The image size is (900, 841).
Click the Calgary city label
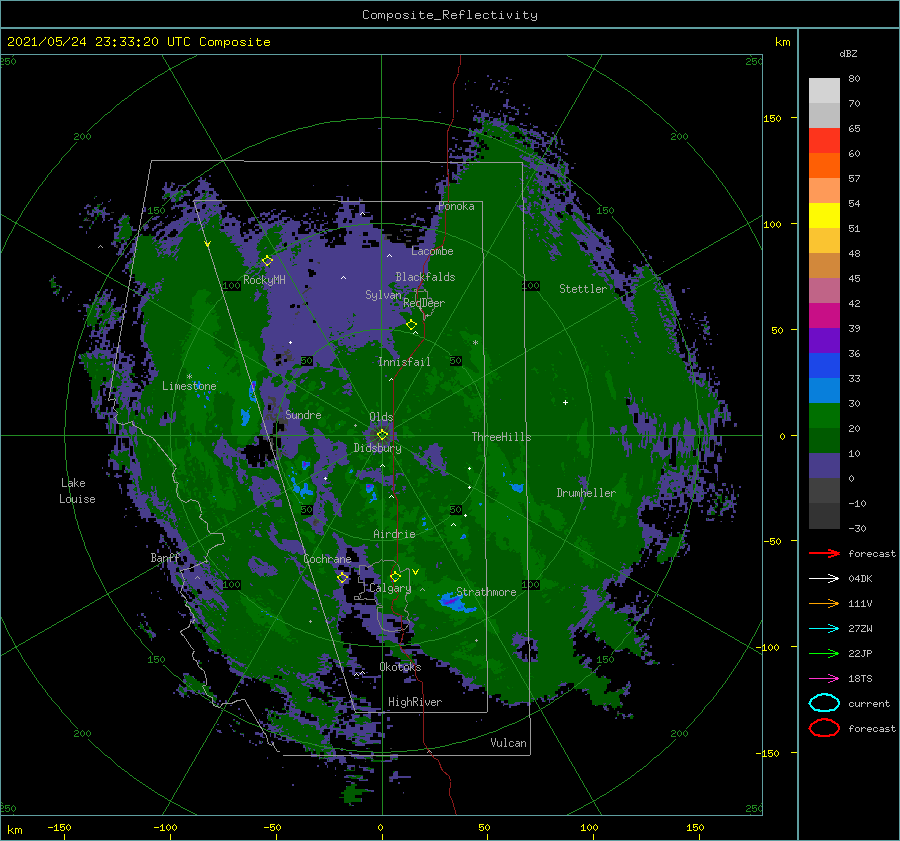(x=390, y=588)
